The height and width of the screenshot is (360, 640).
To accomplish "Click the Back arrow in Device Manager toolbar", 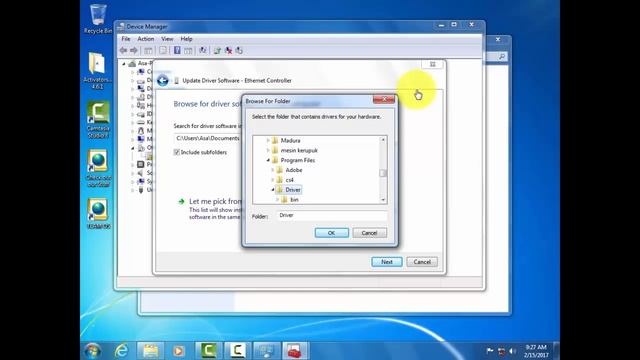I will (x=123, y=51).
